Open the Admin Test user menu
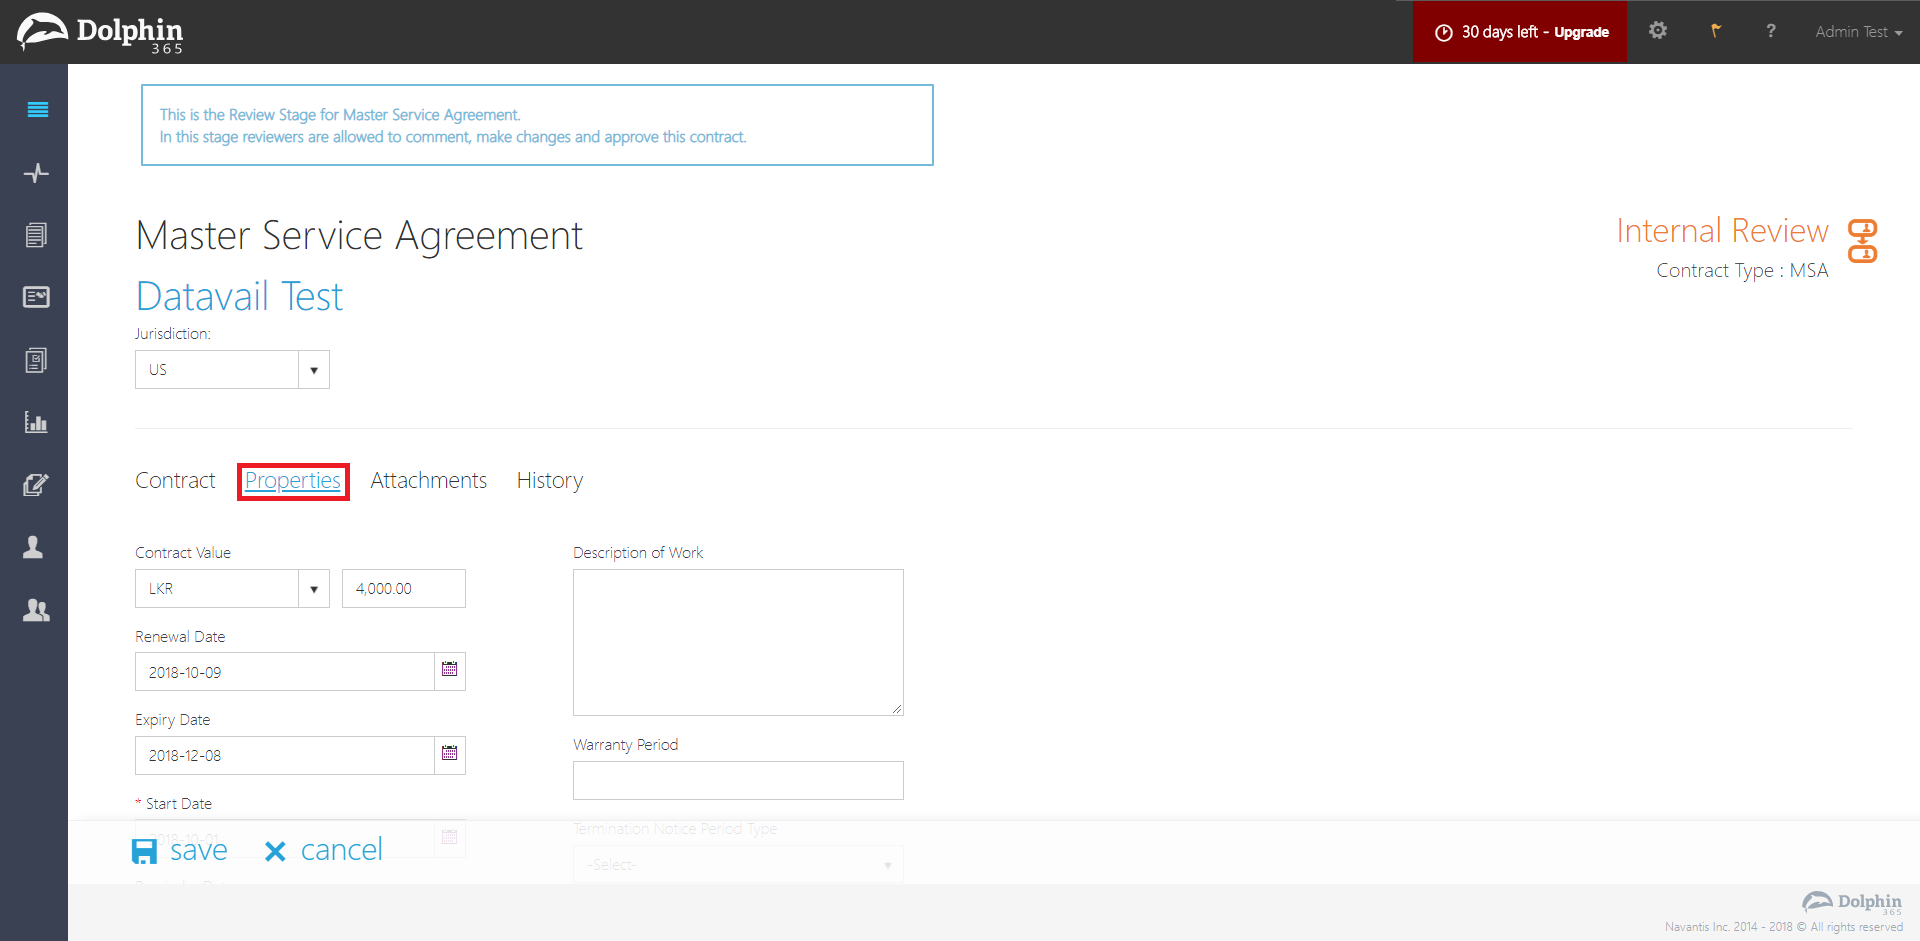 (x=1859, y=32)
